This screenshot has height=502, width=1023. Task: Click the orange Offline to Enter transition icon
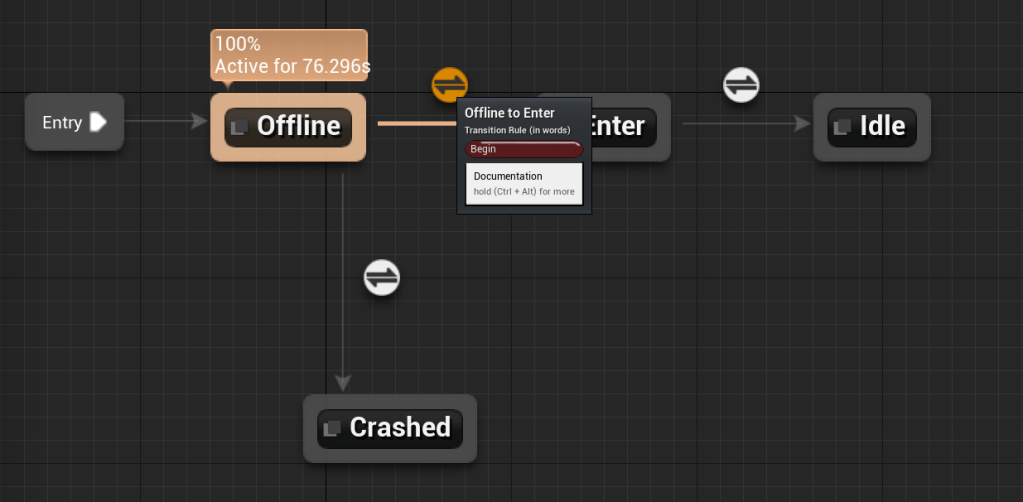[449, 85]
